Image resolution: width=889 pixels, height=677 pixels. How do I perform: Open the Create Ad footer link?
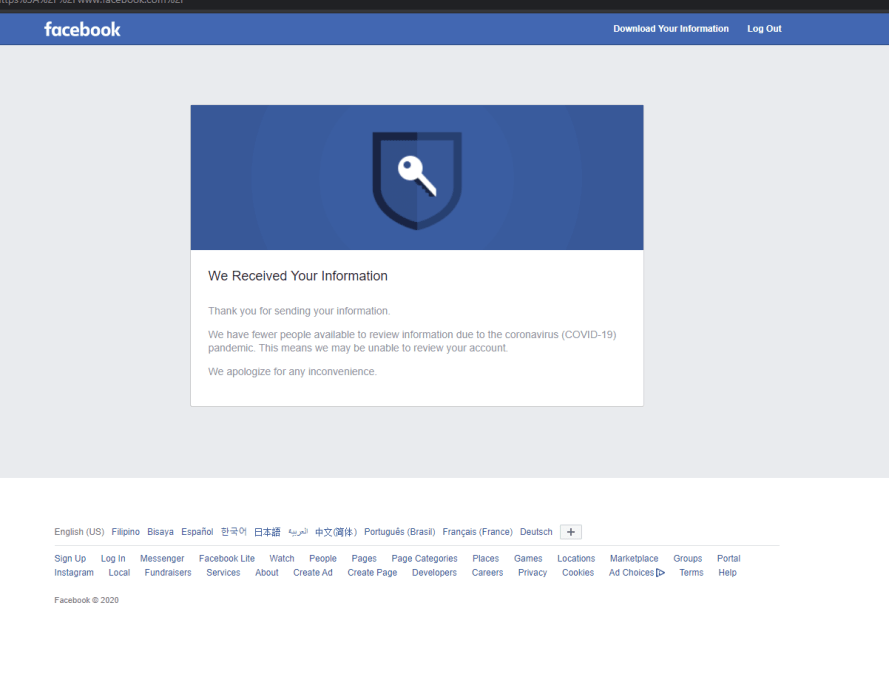(313, 573)
